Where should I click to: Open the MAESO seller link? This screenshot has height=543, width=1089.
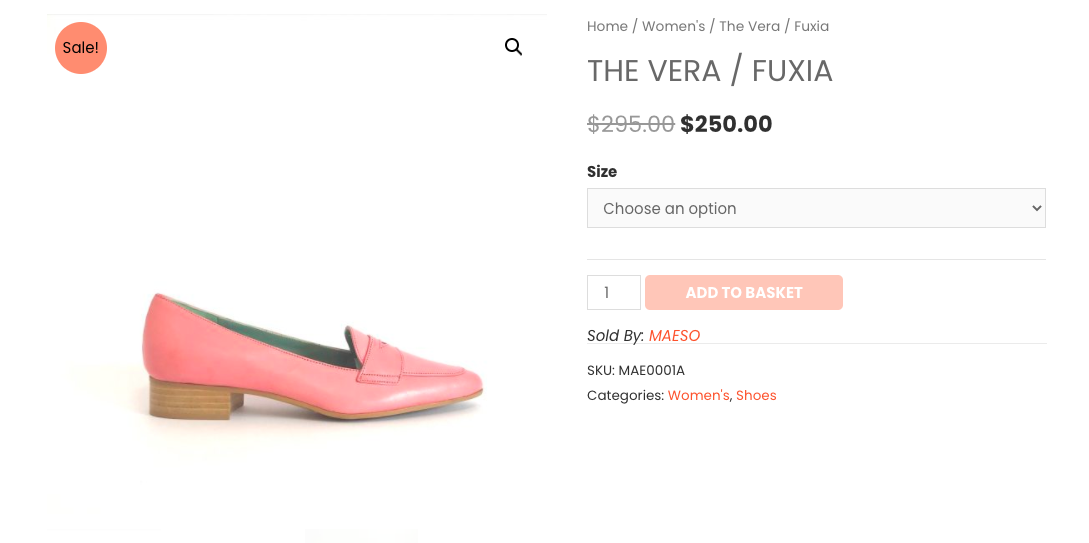tap(674, 336)
